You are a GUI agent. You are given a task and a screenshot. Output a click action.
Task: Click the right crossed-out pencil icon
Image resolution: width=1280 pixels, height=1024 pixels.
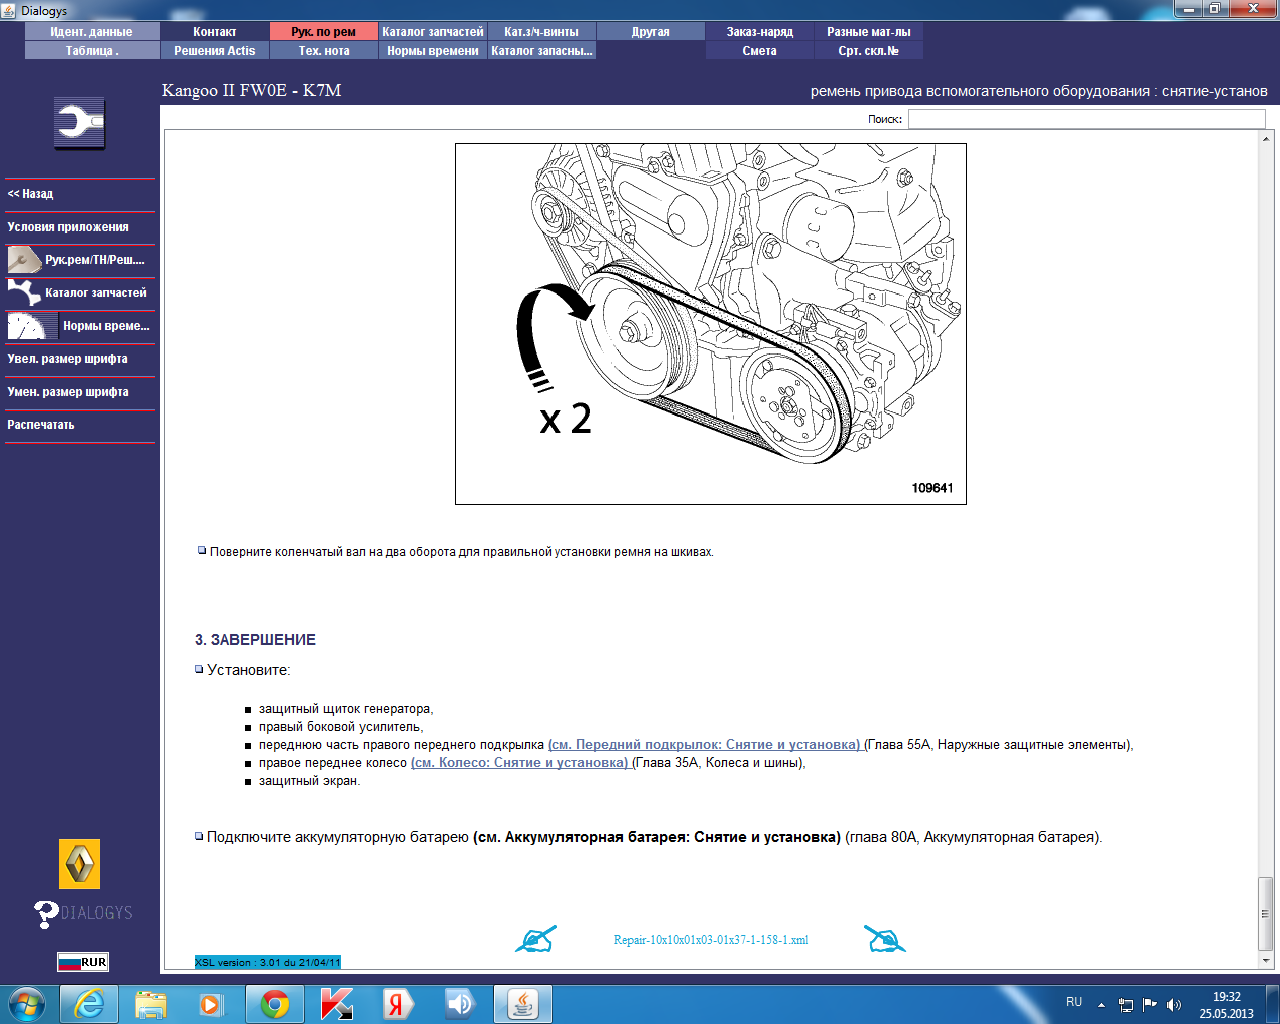tap(885, 939)
